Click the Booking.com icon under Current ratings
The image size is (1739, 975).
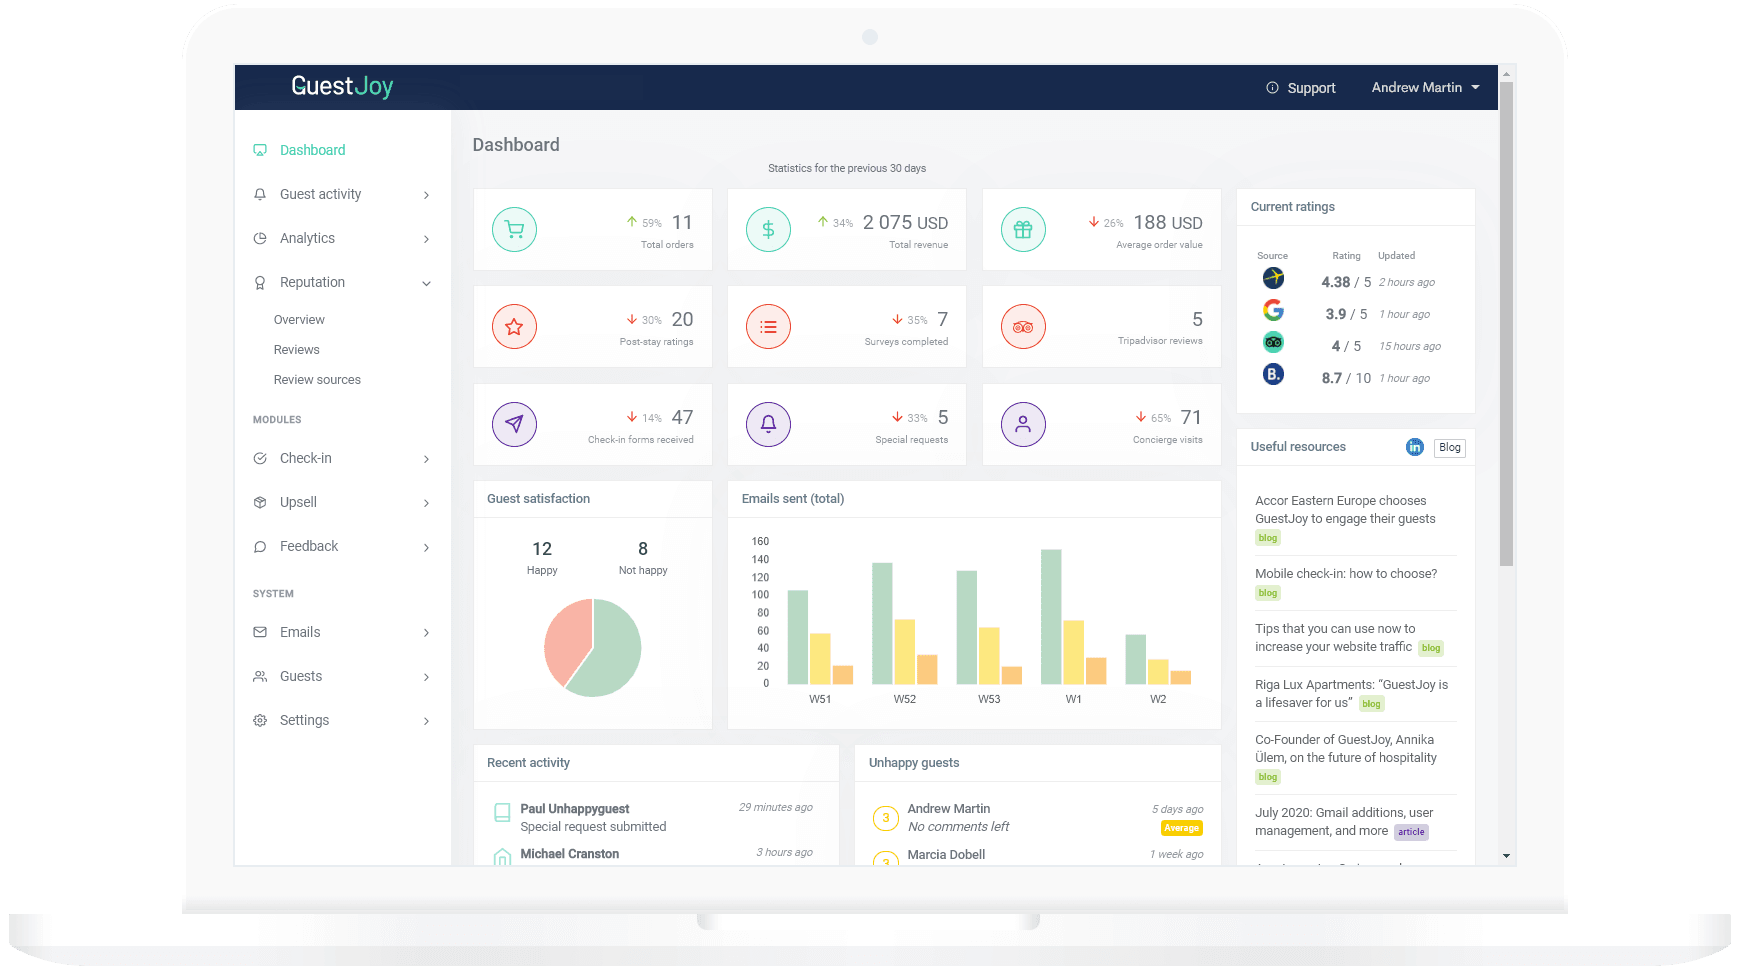(x=1272, y=374)
